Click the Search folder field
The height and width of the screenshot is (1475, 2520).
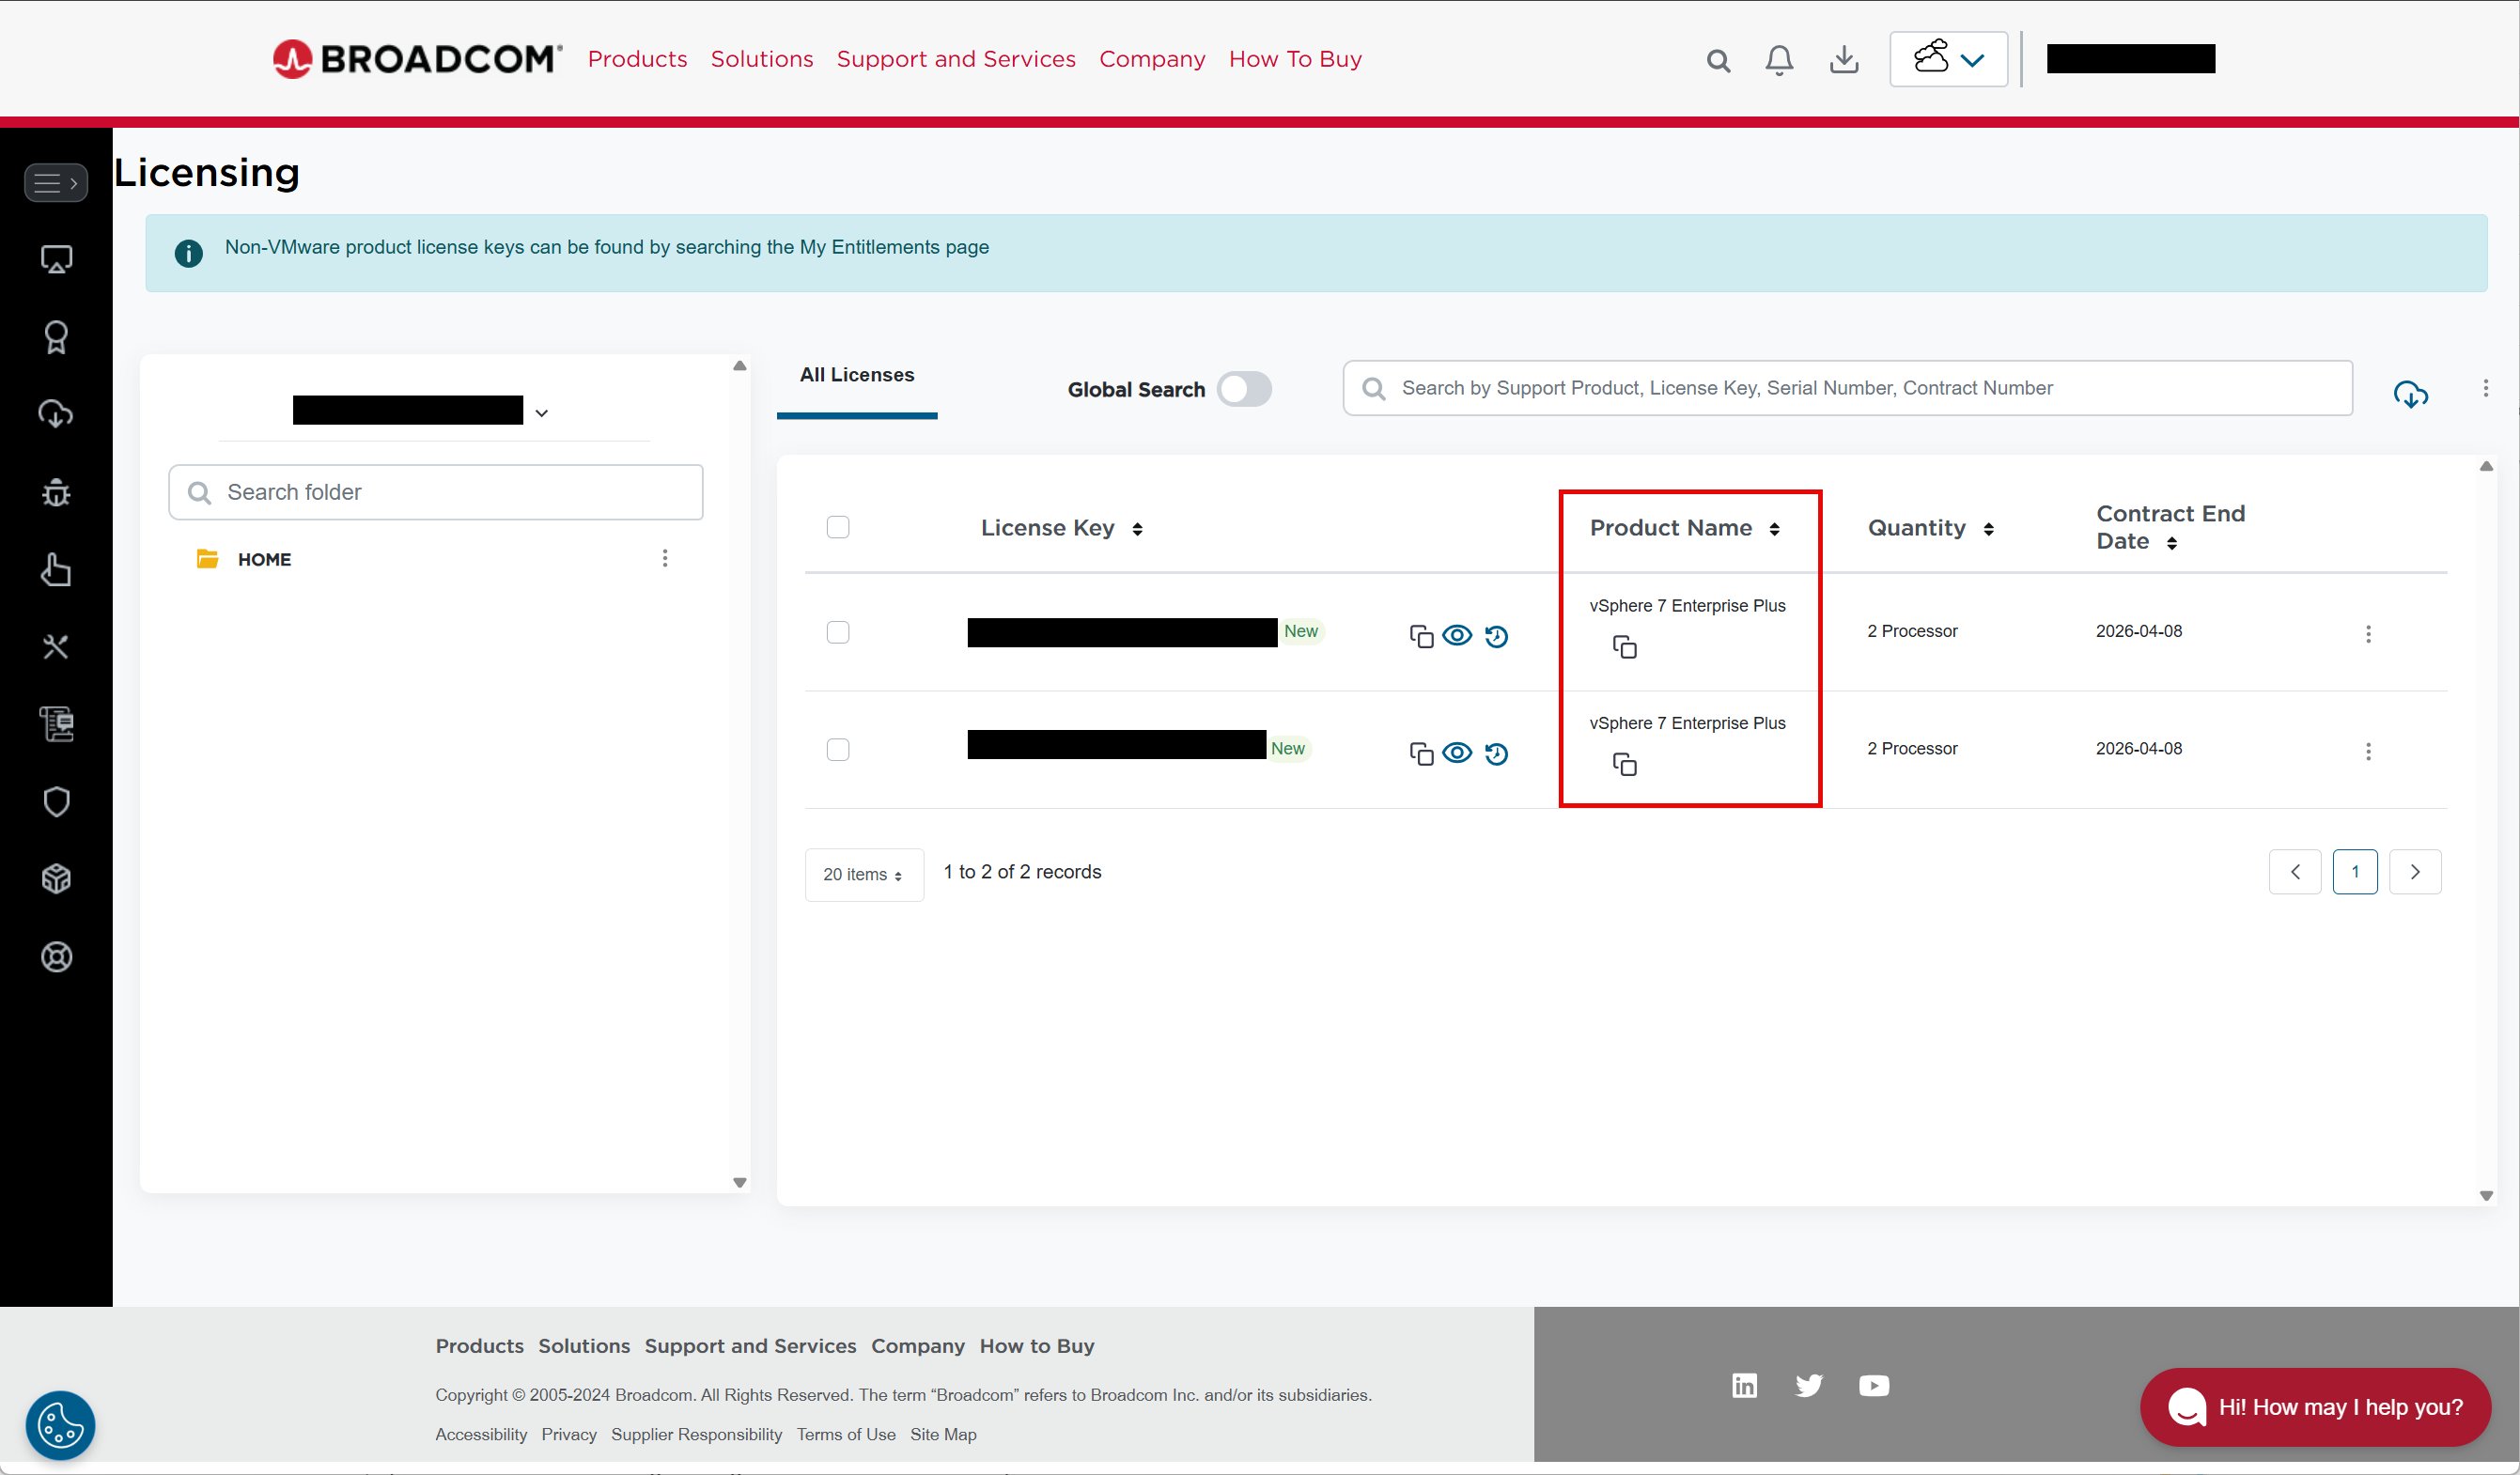point(436,492)
